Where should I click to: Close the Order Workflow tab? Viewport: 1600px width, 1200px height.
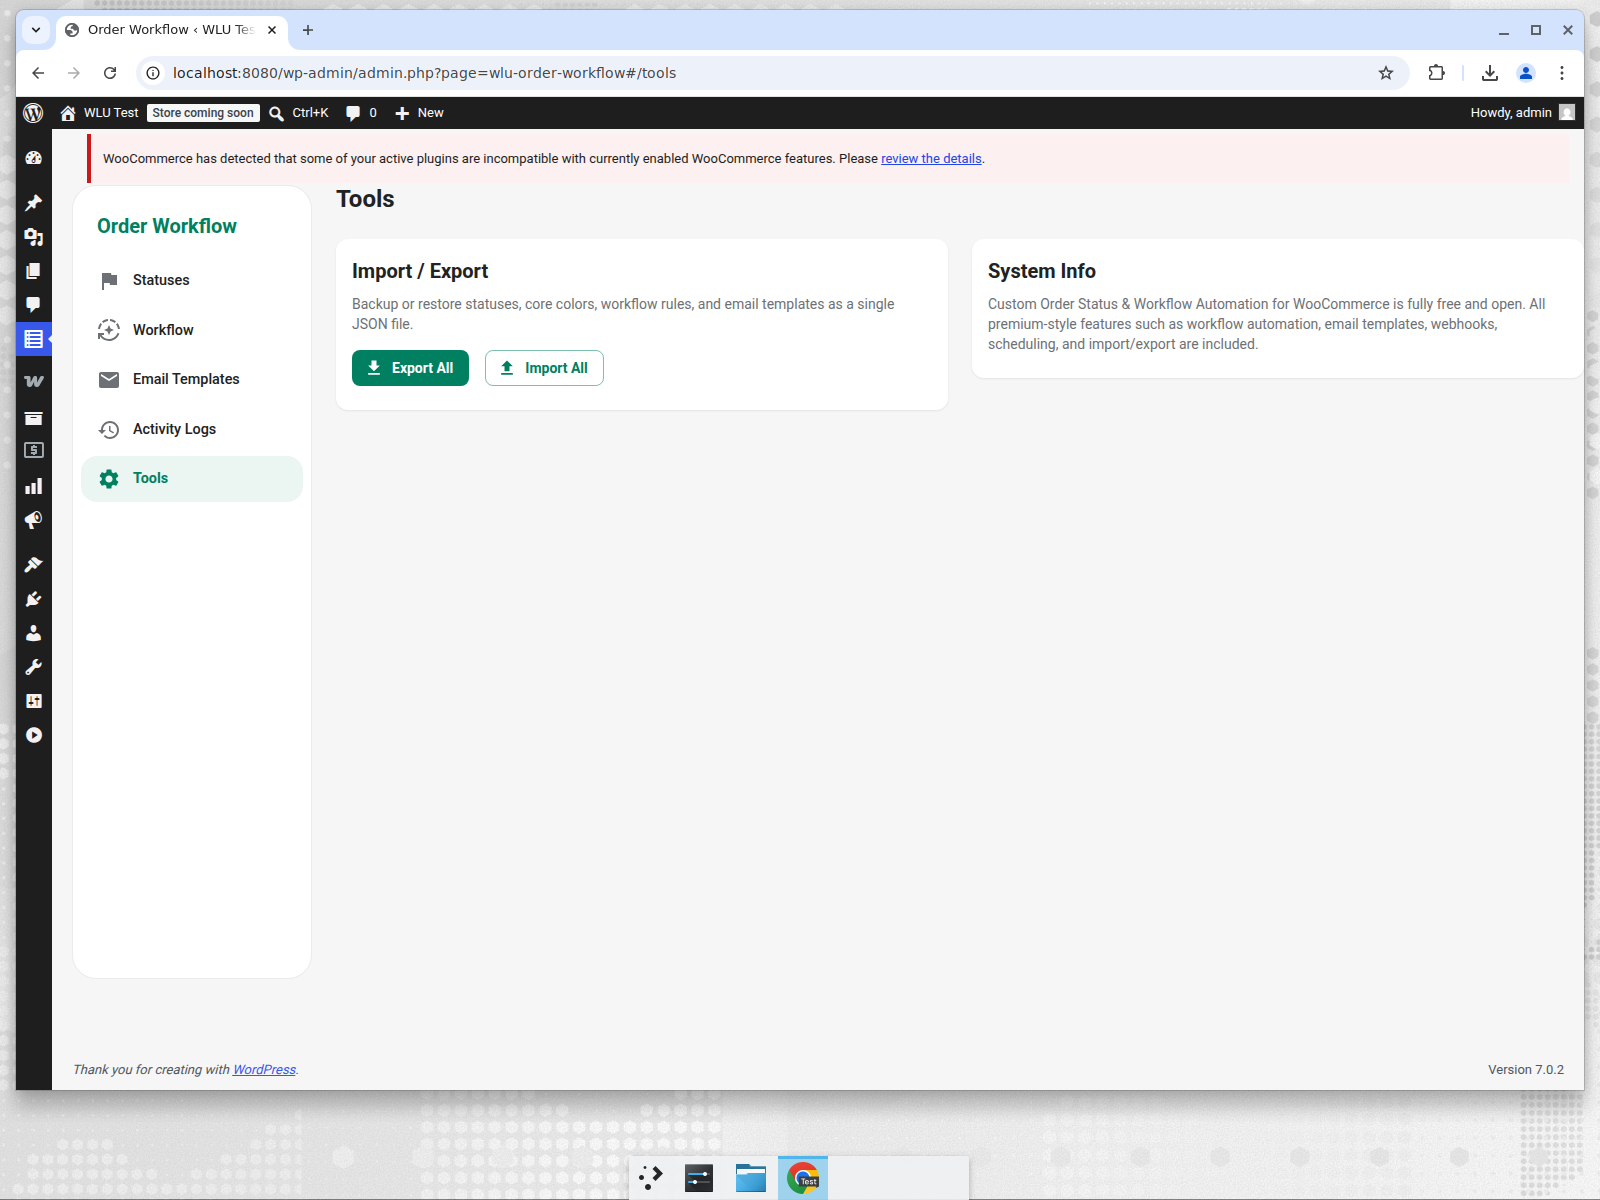point(271,30)
